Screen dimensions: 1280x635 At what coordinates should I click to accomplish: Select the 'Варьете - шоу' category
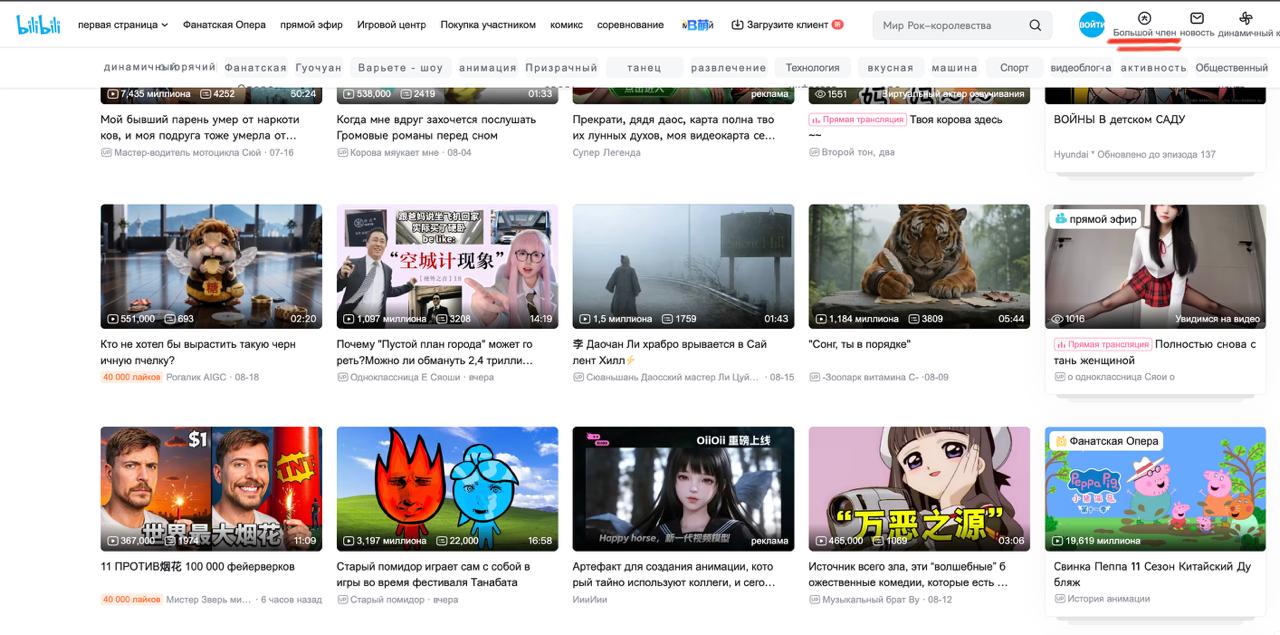click(x=400, y=68)
